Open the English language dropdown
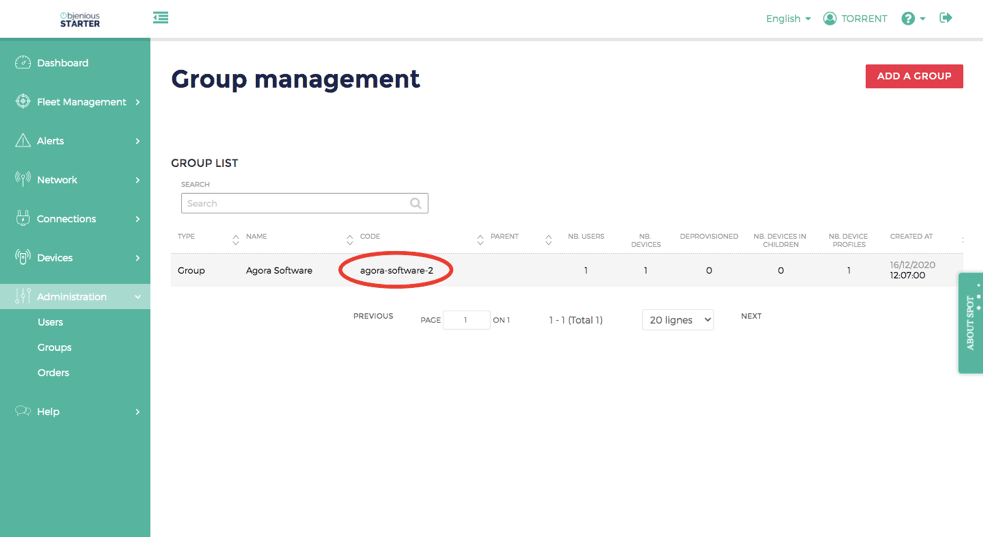Image resolution: width=983 pixels, height=537 pixels. click(x=788, y=19)
